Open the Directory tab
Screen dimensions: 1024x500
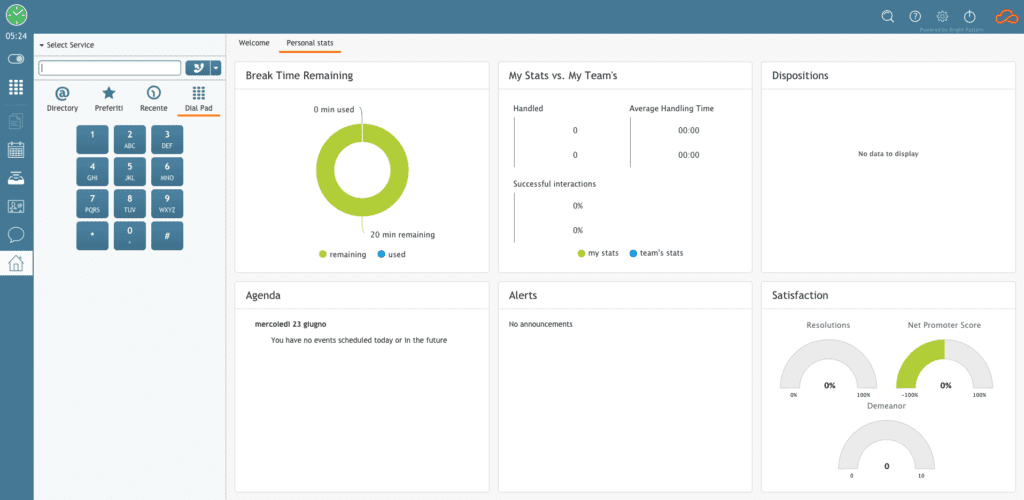(x=63, y=100)
